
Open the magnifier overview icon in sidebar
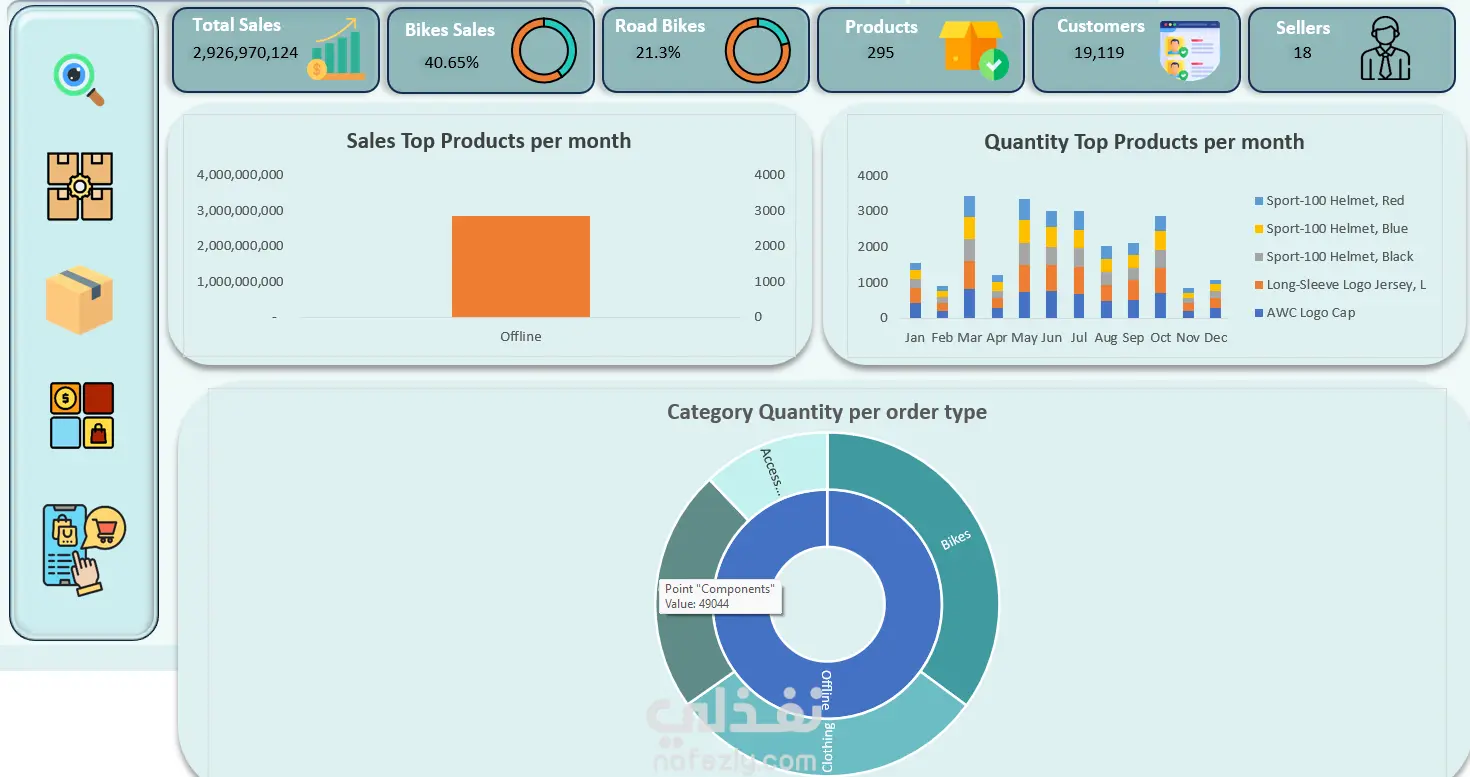[x=79, y=80]
